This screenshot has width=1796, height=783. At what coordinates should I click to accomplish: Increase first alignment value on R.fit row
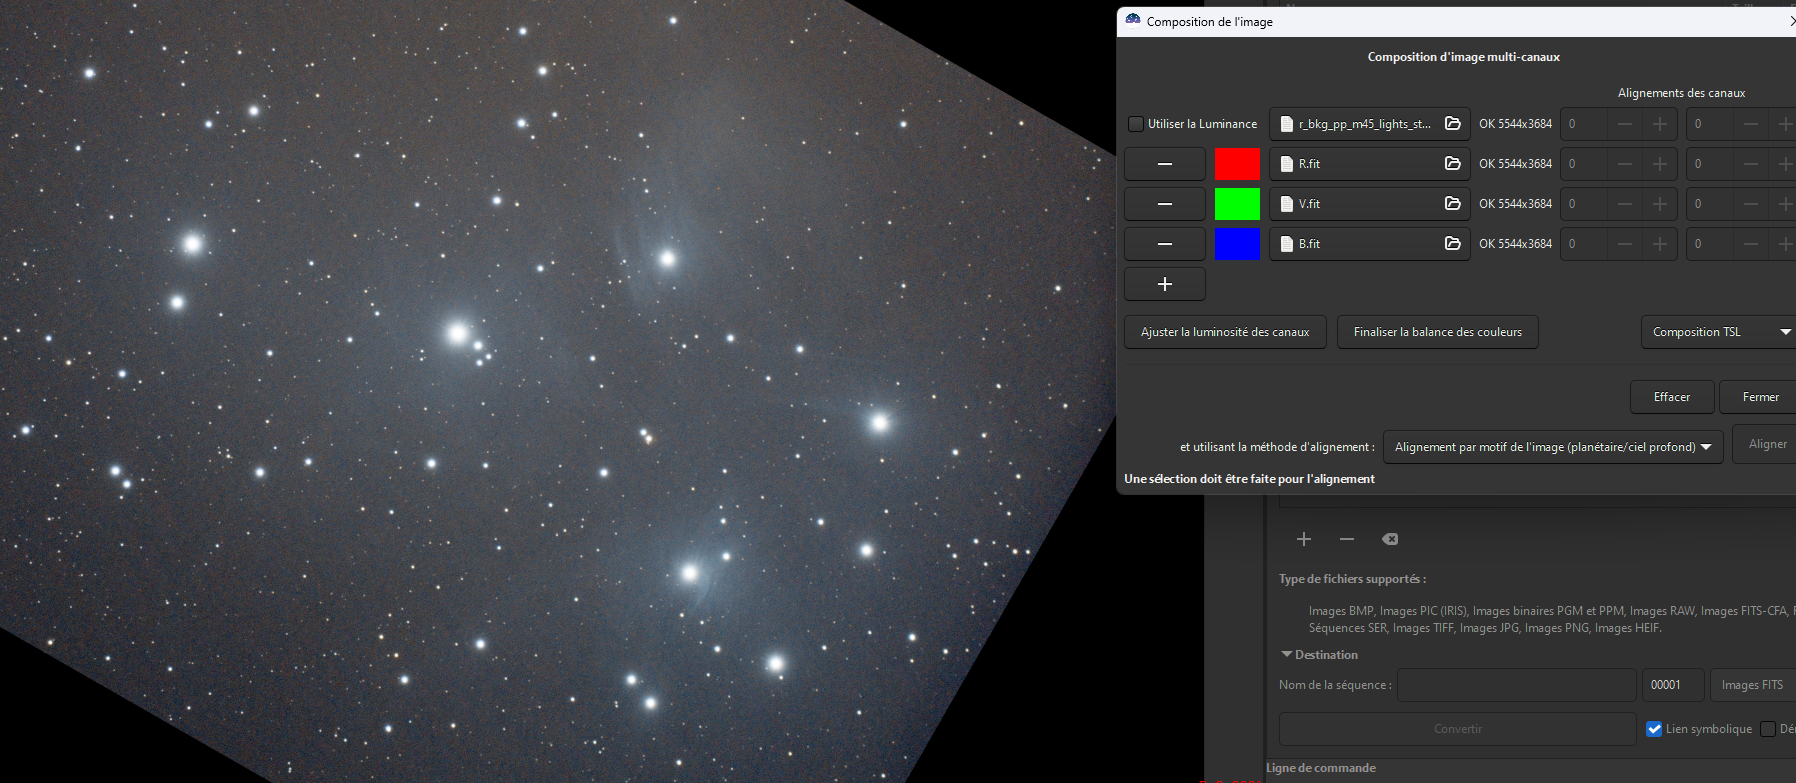[x=1660, y=164]
